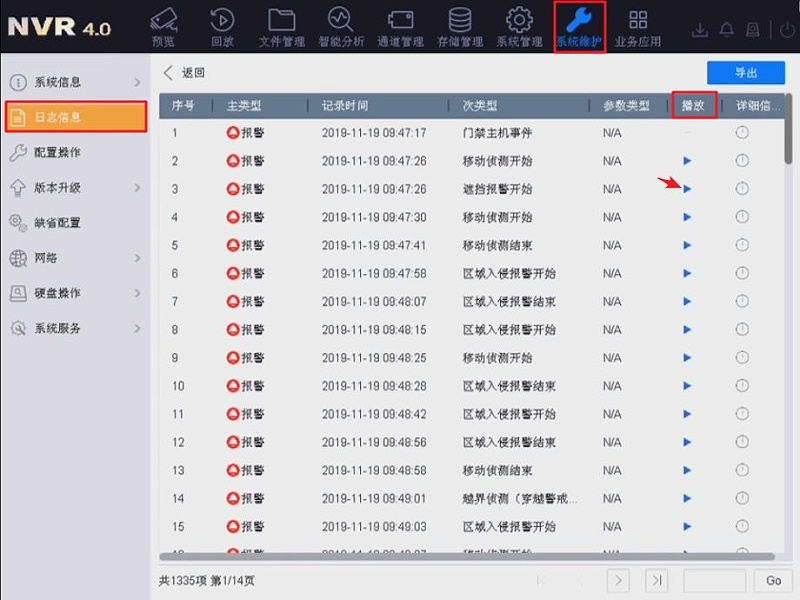Open 业务应用 (Business Application)
Image resolution: width=800 pixels, height=600 pixels.
(636, 25)
